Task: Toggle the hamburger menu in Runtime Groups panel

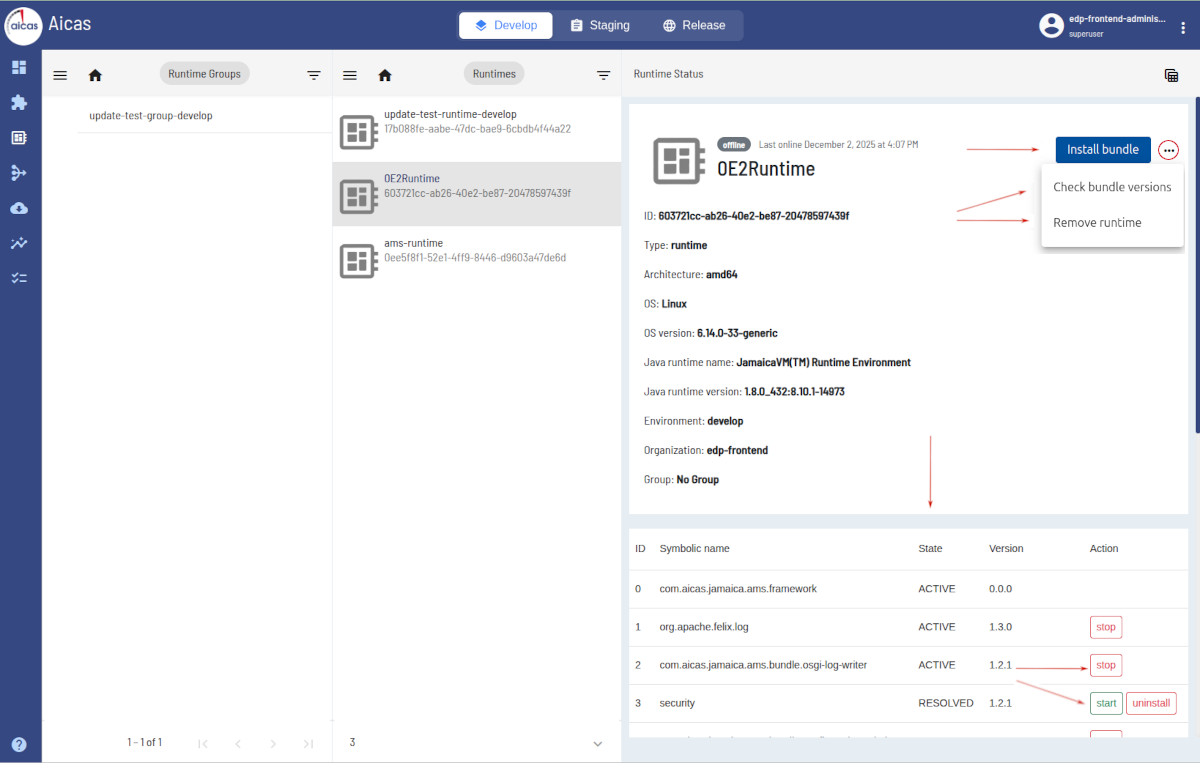Action: click(60, 75)
